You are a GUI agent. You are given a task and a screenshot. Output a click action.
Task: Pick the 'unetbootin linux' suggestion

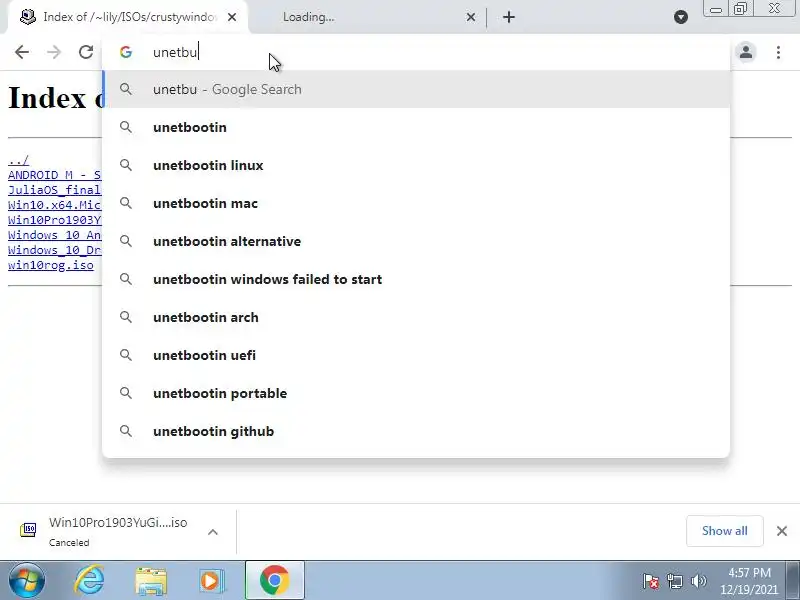[416, 165]
